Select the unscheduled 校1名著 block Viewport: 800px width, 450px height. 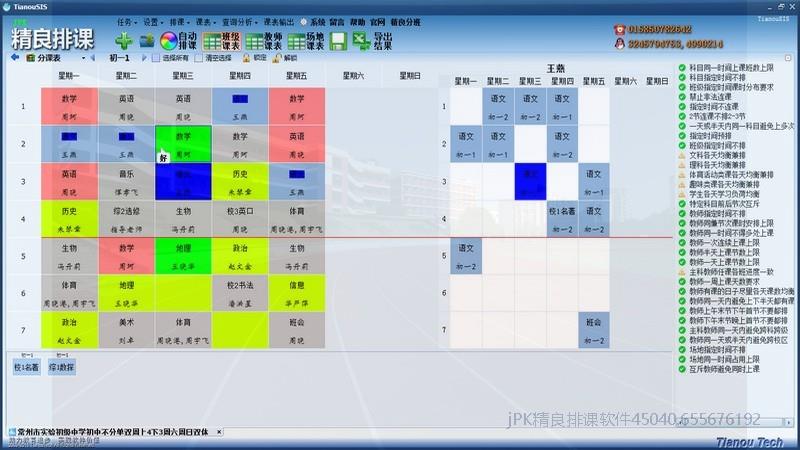pos(27,367)
